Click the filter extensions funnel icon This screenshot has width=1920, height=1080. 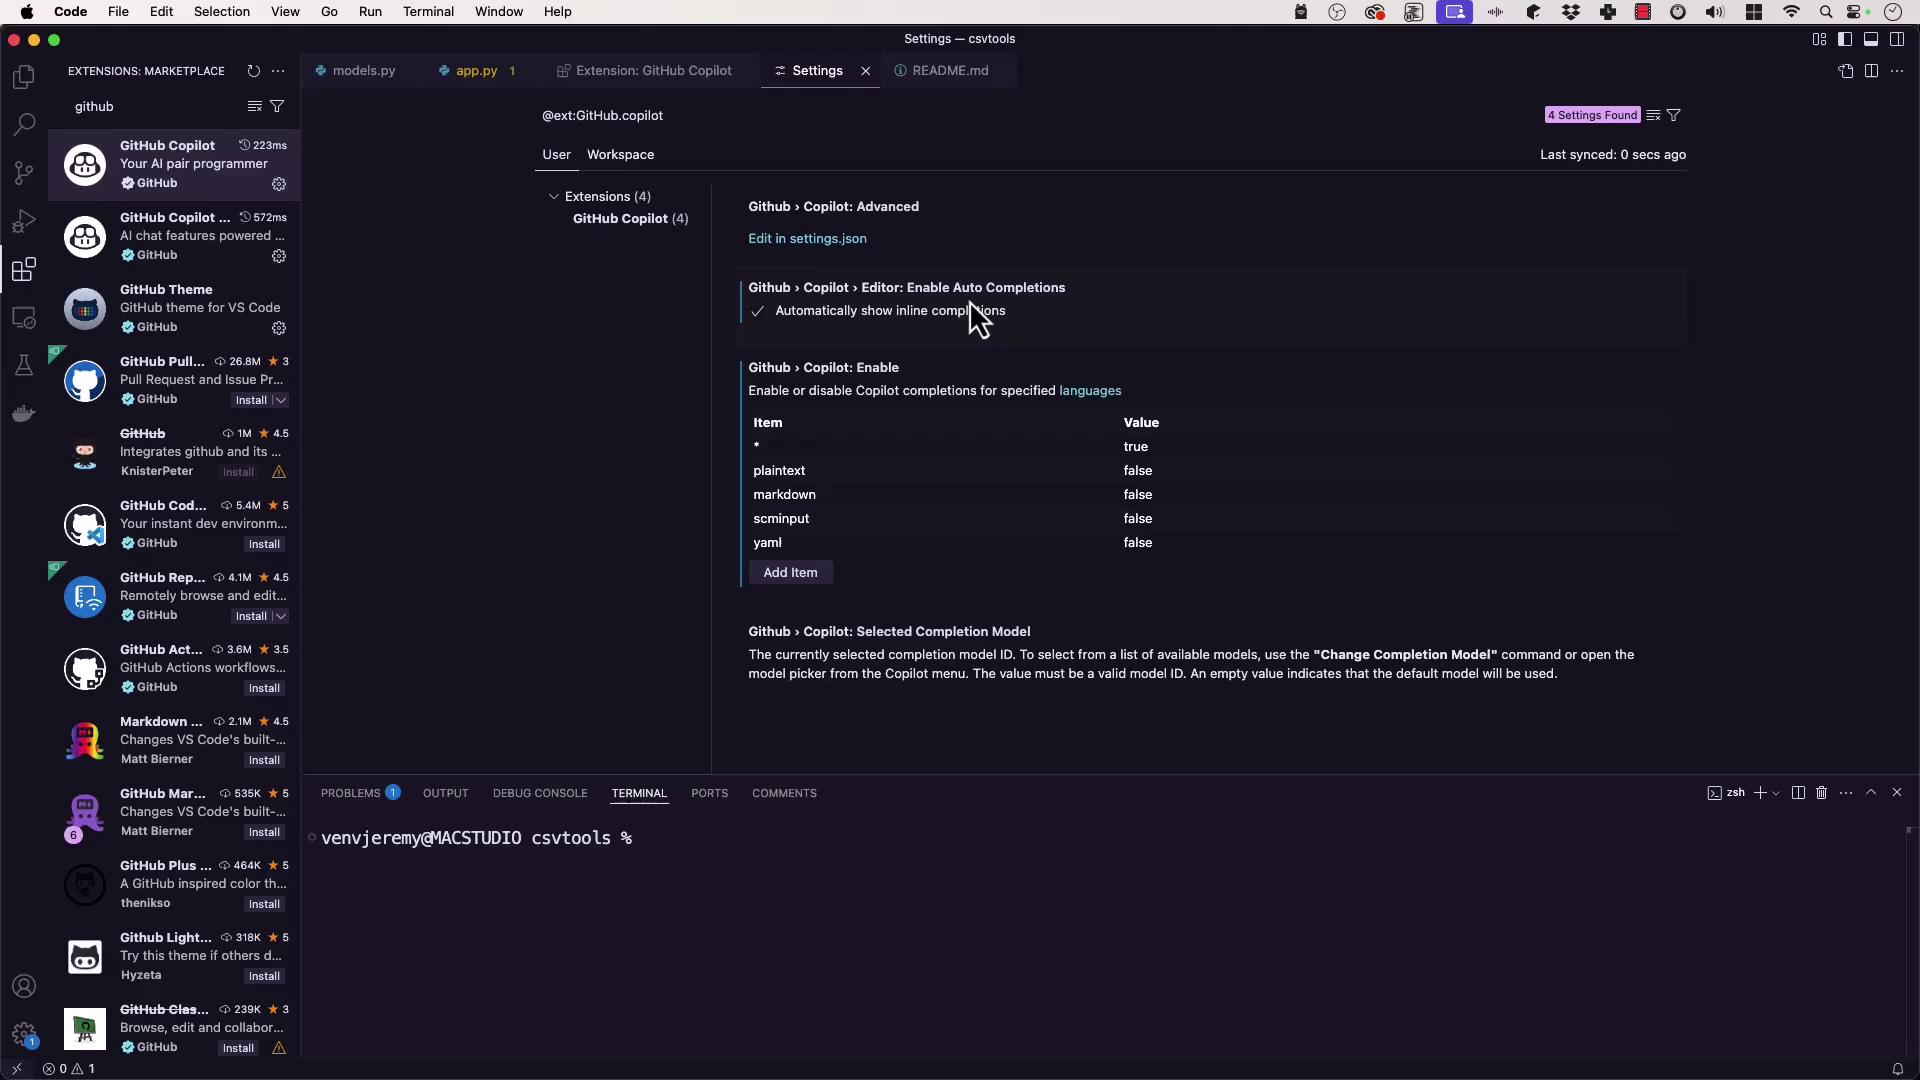[277, 106]
